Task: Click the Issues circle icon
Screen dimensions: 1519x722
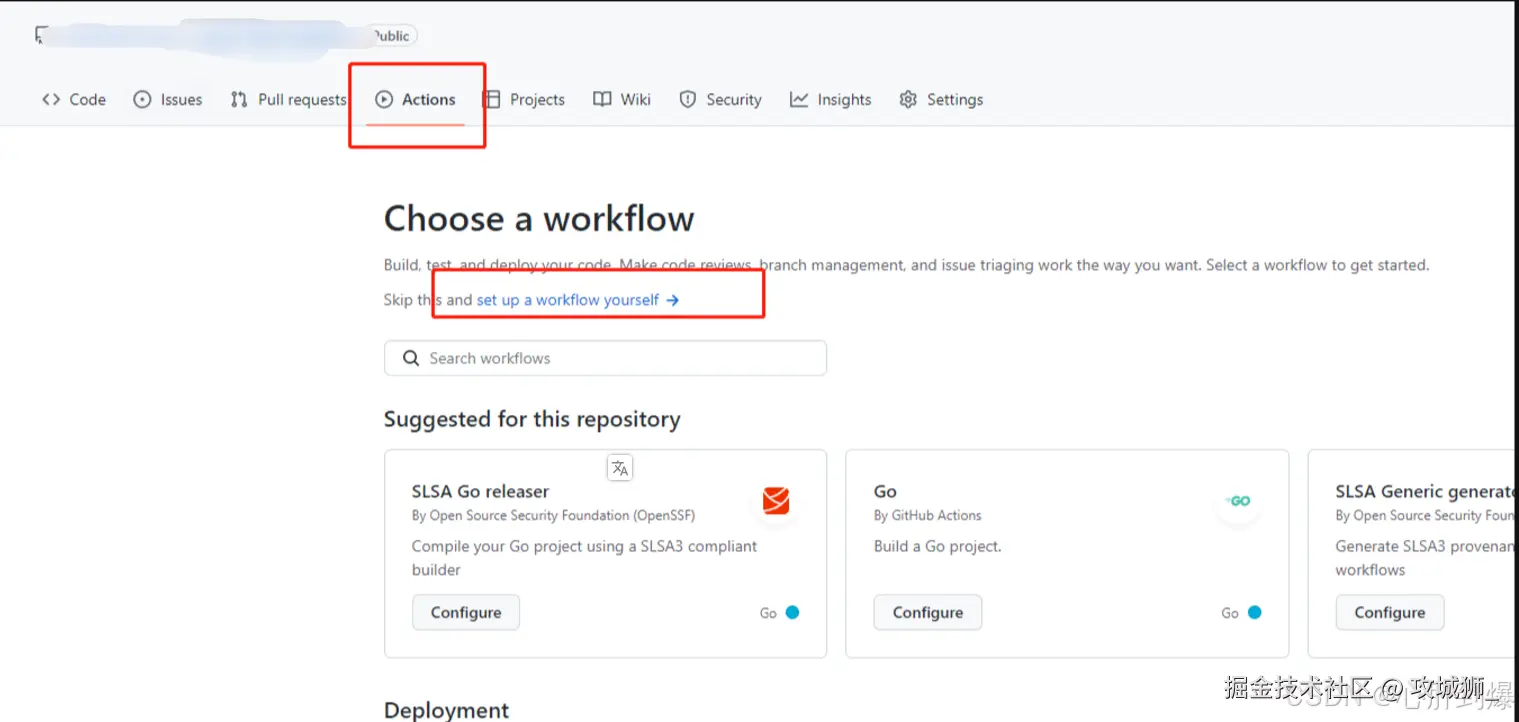Action: (142, 99)
